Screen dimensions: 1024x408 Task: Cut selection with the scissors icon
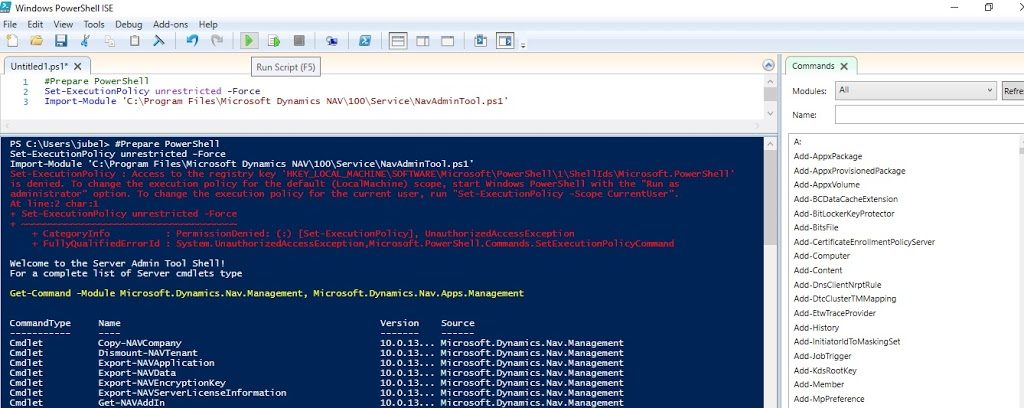click(85, 41)
